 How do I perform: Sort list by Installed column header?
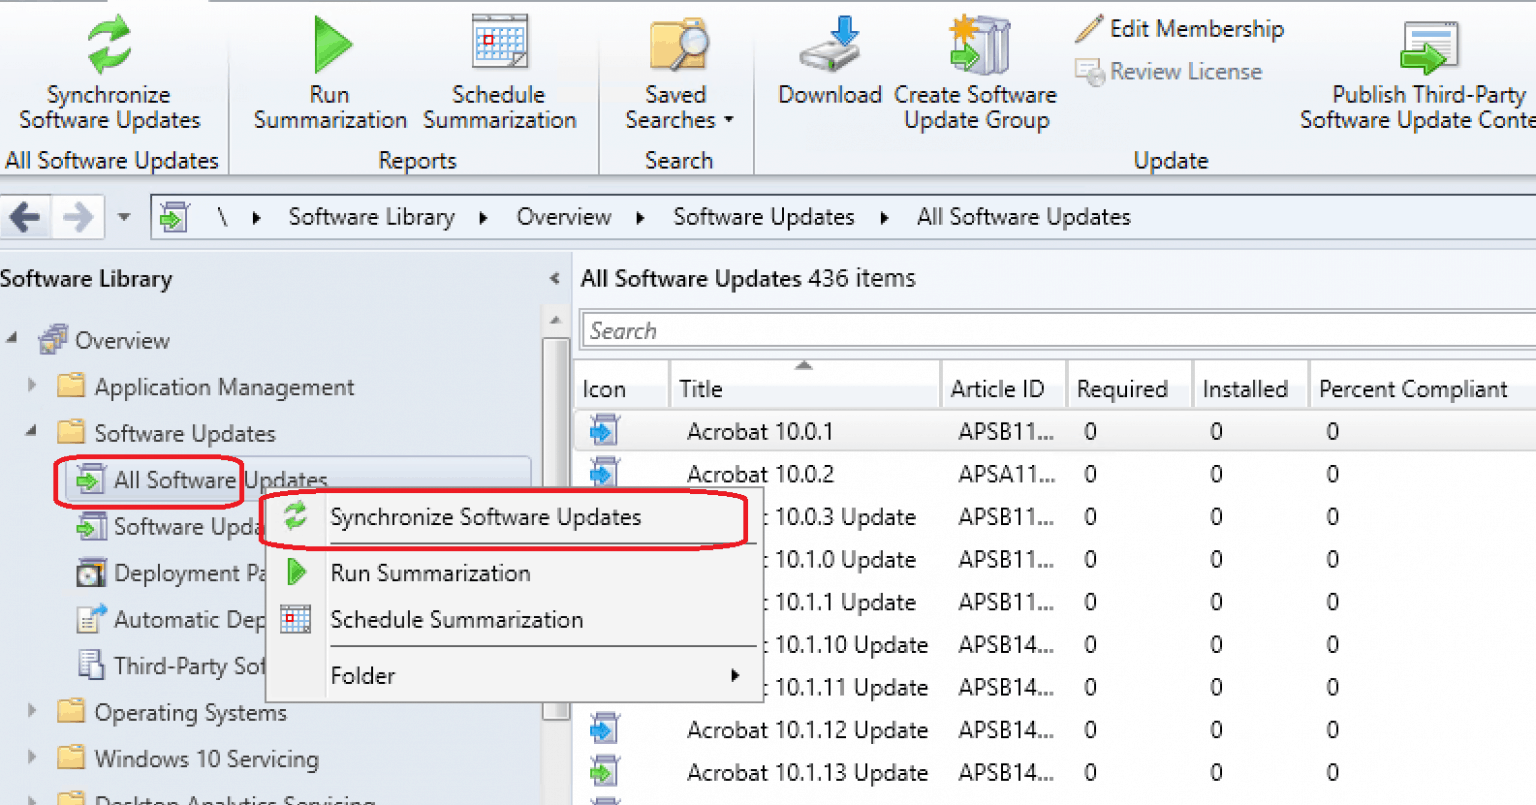1251,388
